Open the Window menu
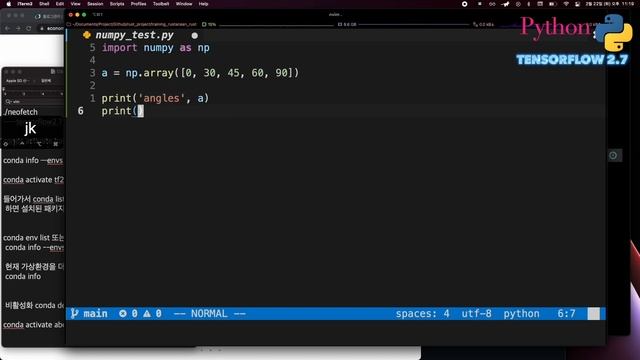Viewport: 640px width, 360px height. (184, 4)
